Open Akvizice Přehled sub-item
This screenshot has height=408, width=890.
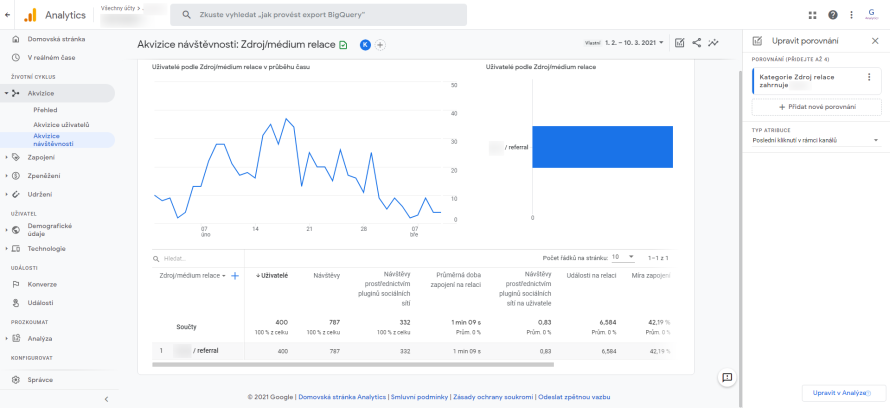45,110
